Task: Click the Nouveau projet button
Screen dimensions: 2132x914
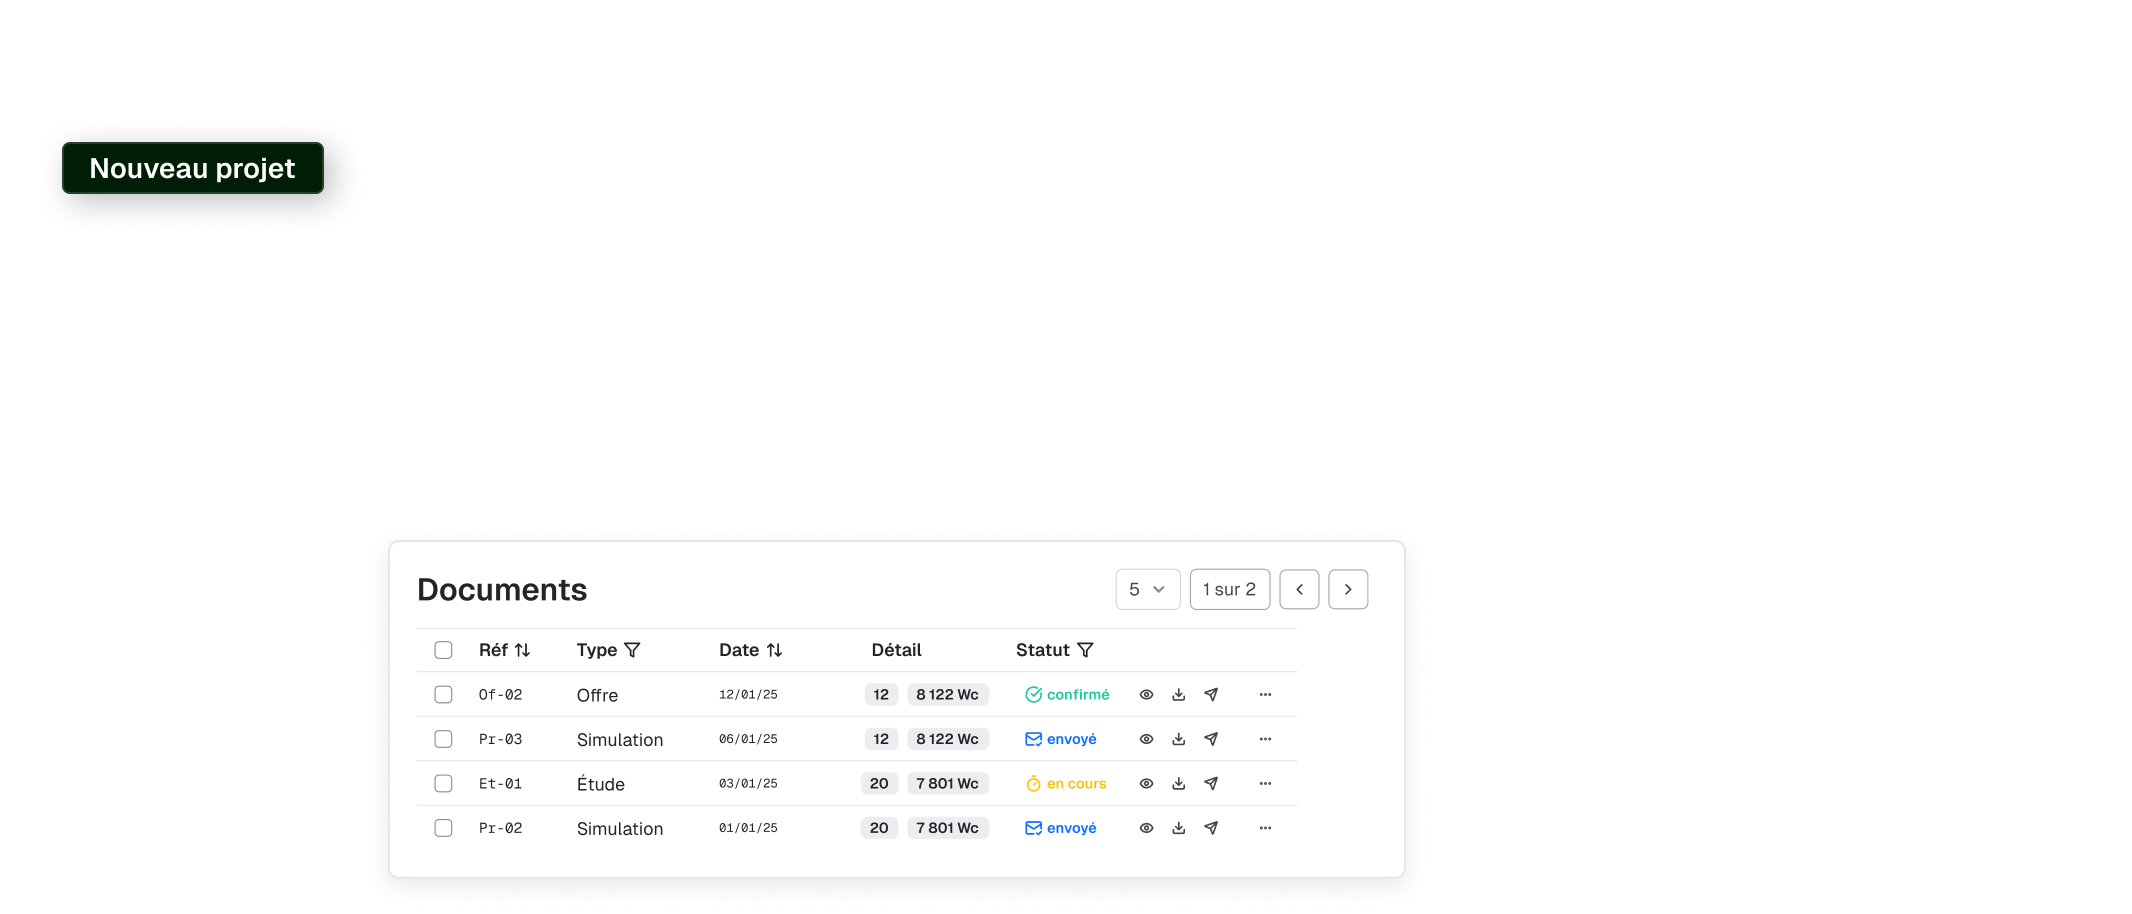Action: click(193, 168)
